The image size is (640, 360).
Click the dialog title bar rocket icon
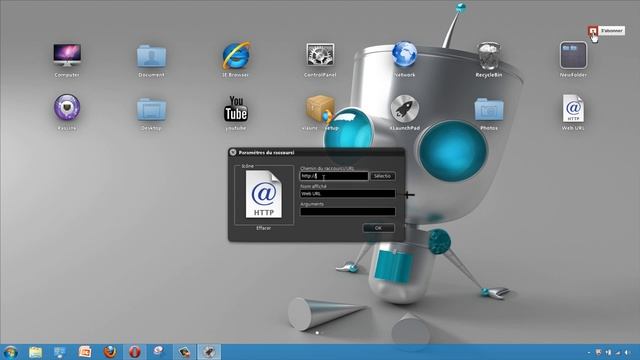click(x=233, y=152)
